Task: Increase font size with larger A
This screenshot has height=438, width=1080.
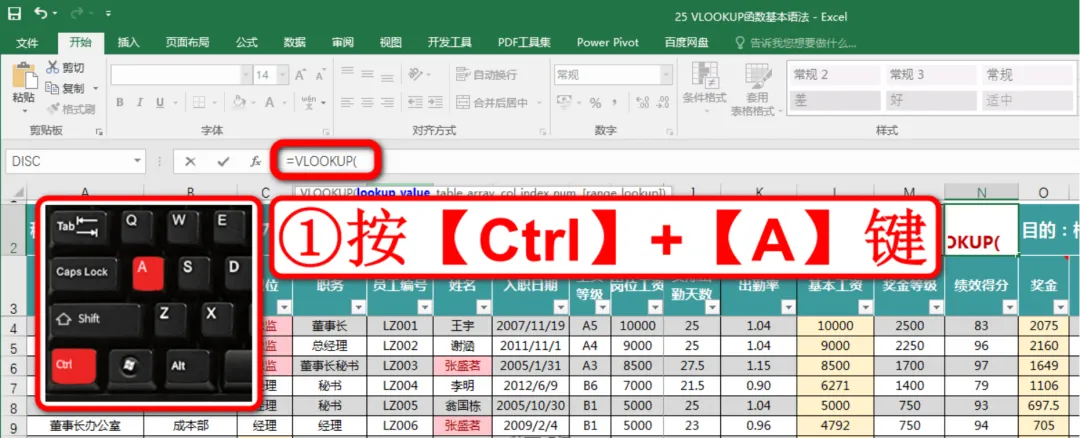Action: tap(300, 75)
